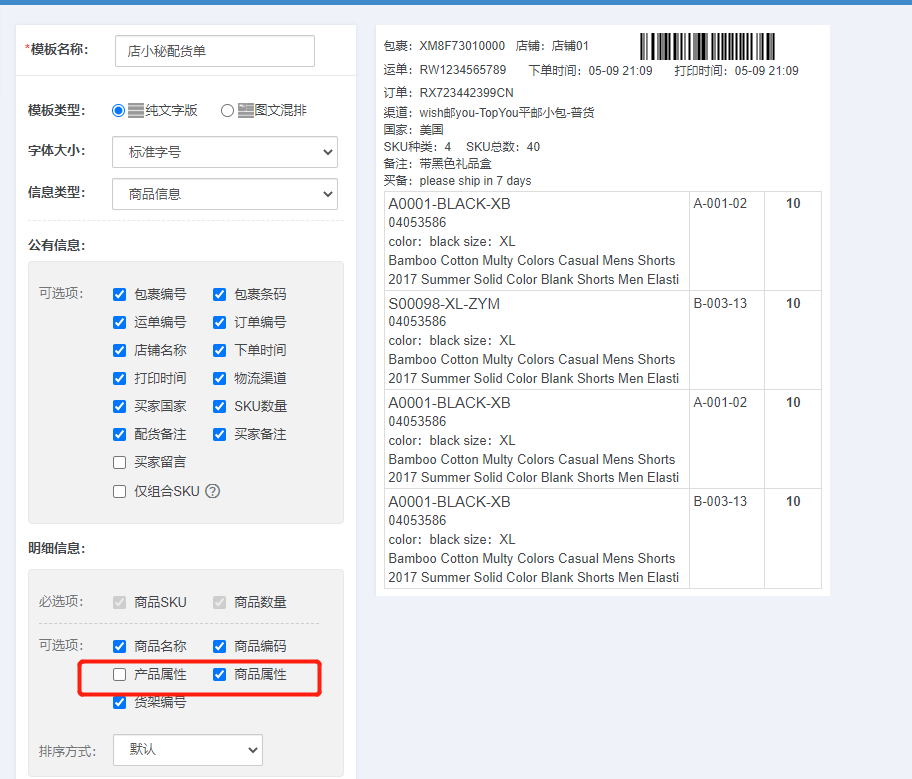Expand the 信息类型 dropdown showing 商品信息
The height and width of the screenshot is (779, 912).
225,194
